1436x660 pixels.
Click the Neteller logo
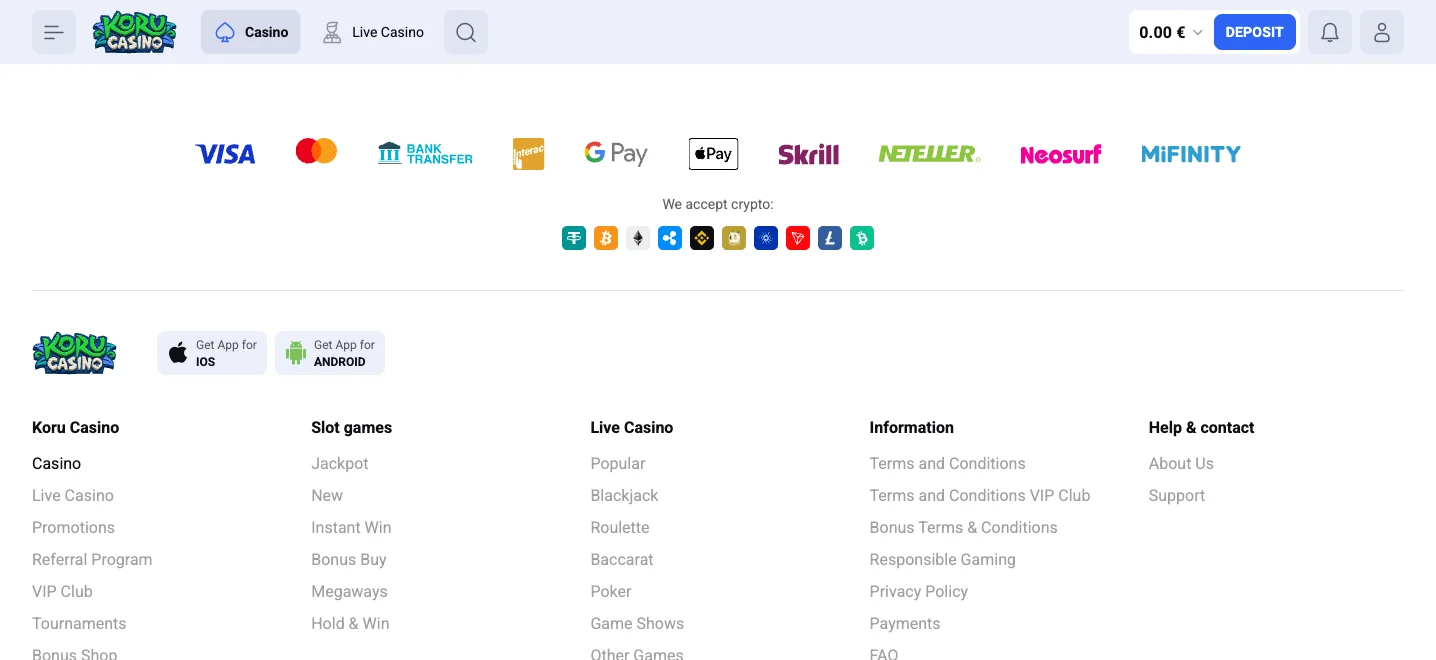(x=929, y=154)
